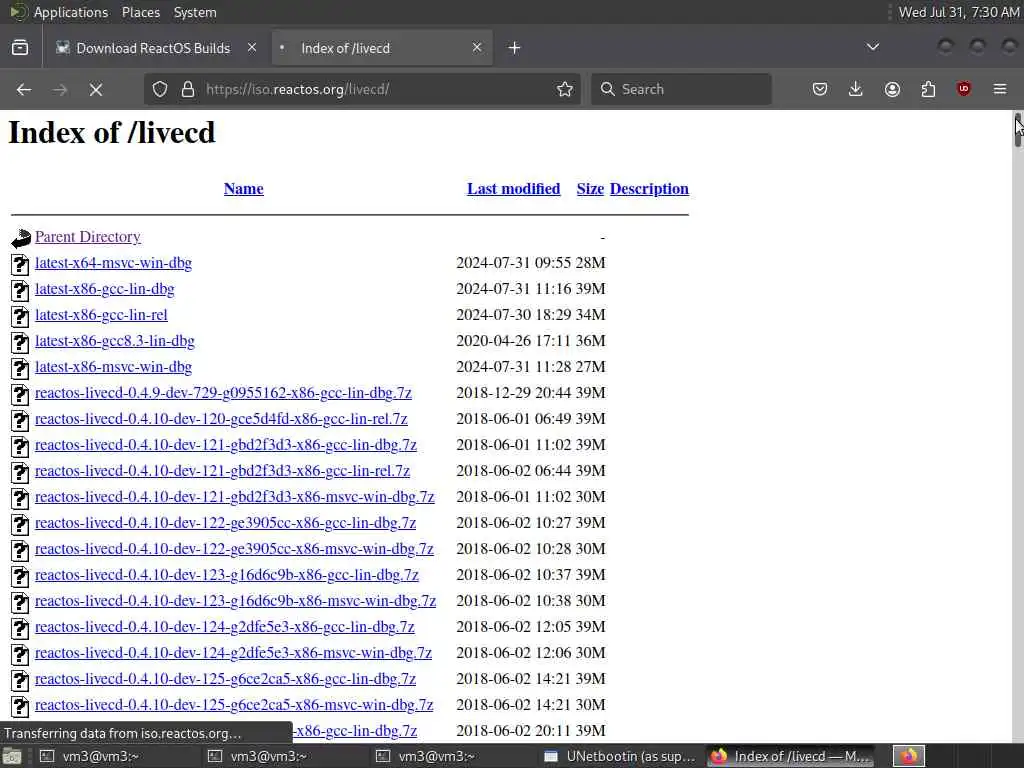Image resolution: width=1024 pixels, height=768 pixels.
Task: Open the Pocket save icon
Action: (820, 89)
